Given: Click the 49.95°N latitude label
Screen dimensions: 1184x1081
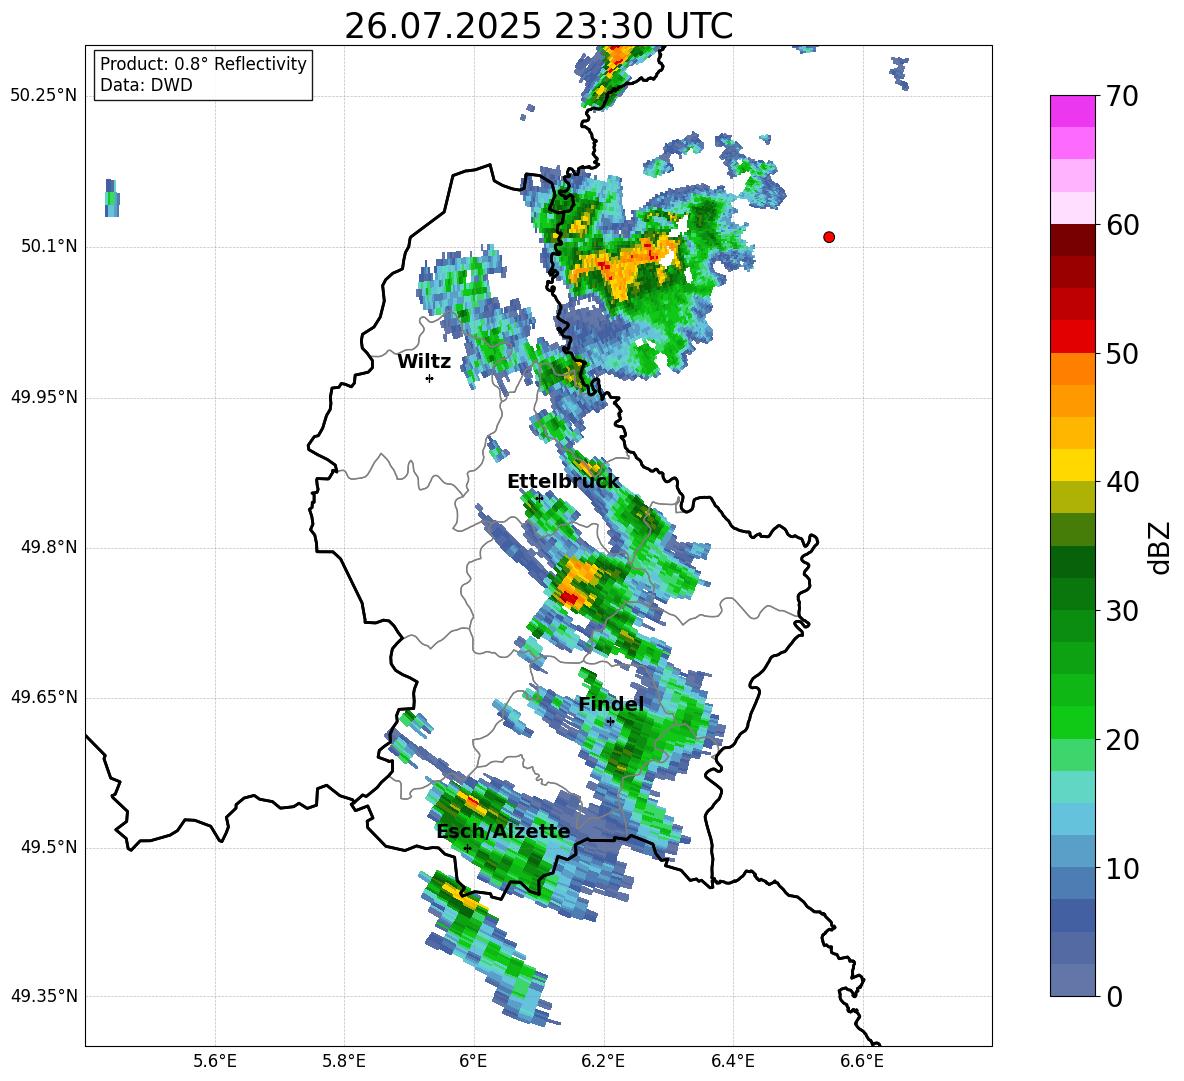Looking at the screenshot, I should pos(44,396).
